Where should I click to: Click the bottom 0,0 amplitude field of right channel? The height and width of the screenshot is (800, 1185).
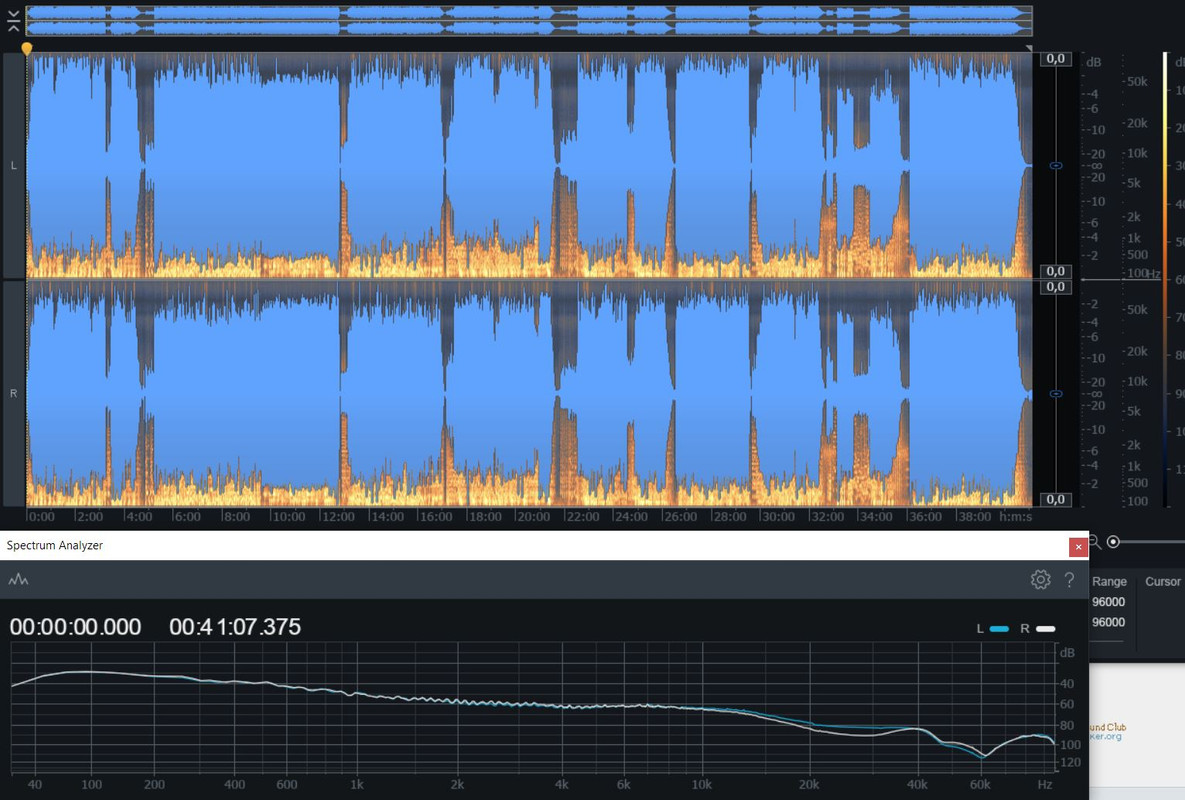pyautogui.click(x=1056, y=499)
